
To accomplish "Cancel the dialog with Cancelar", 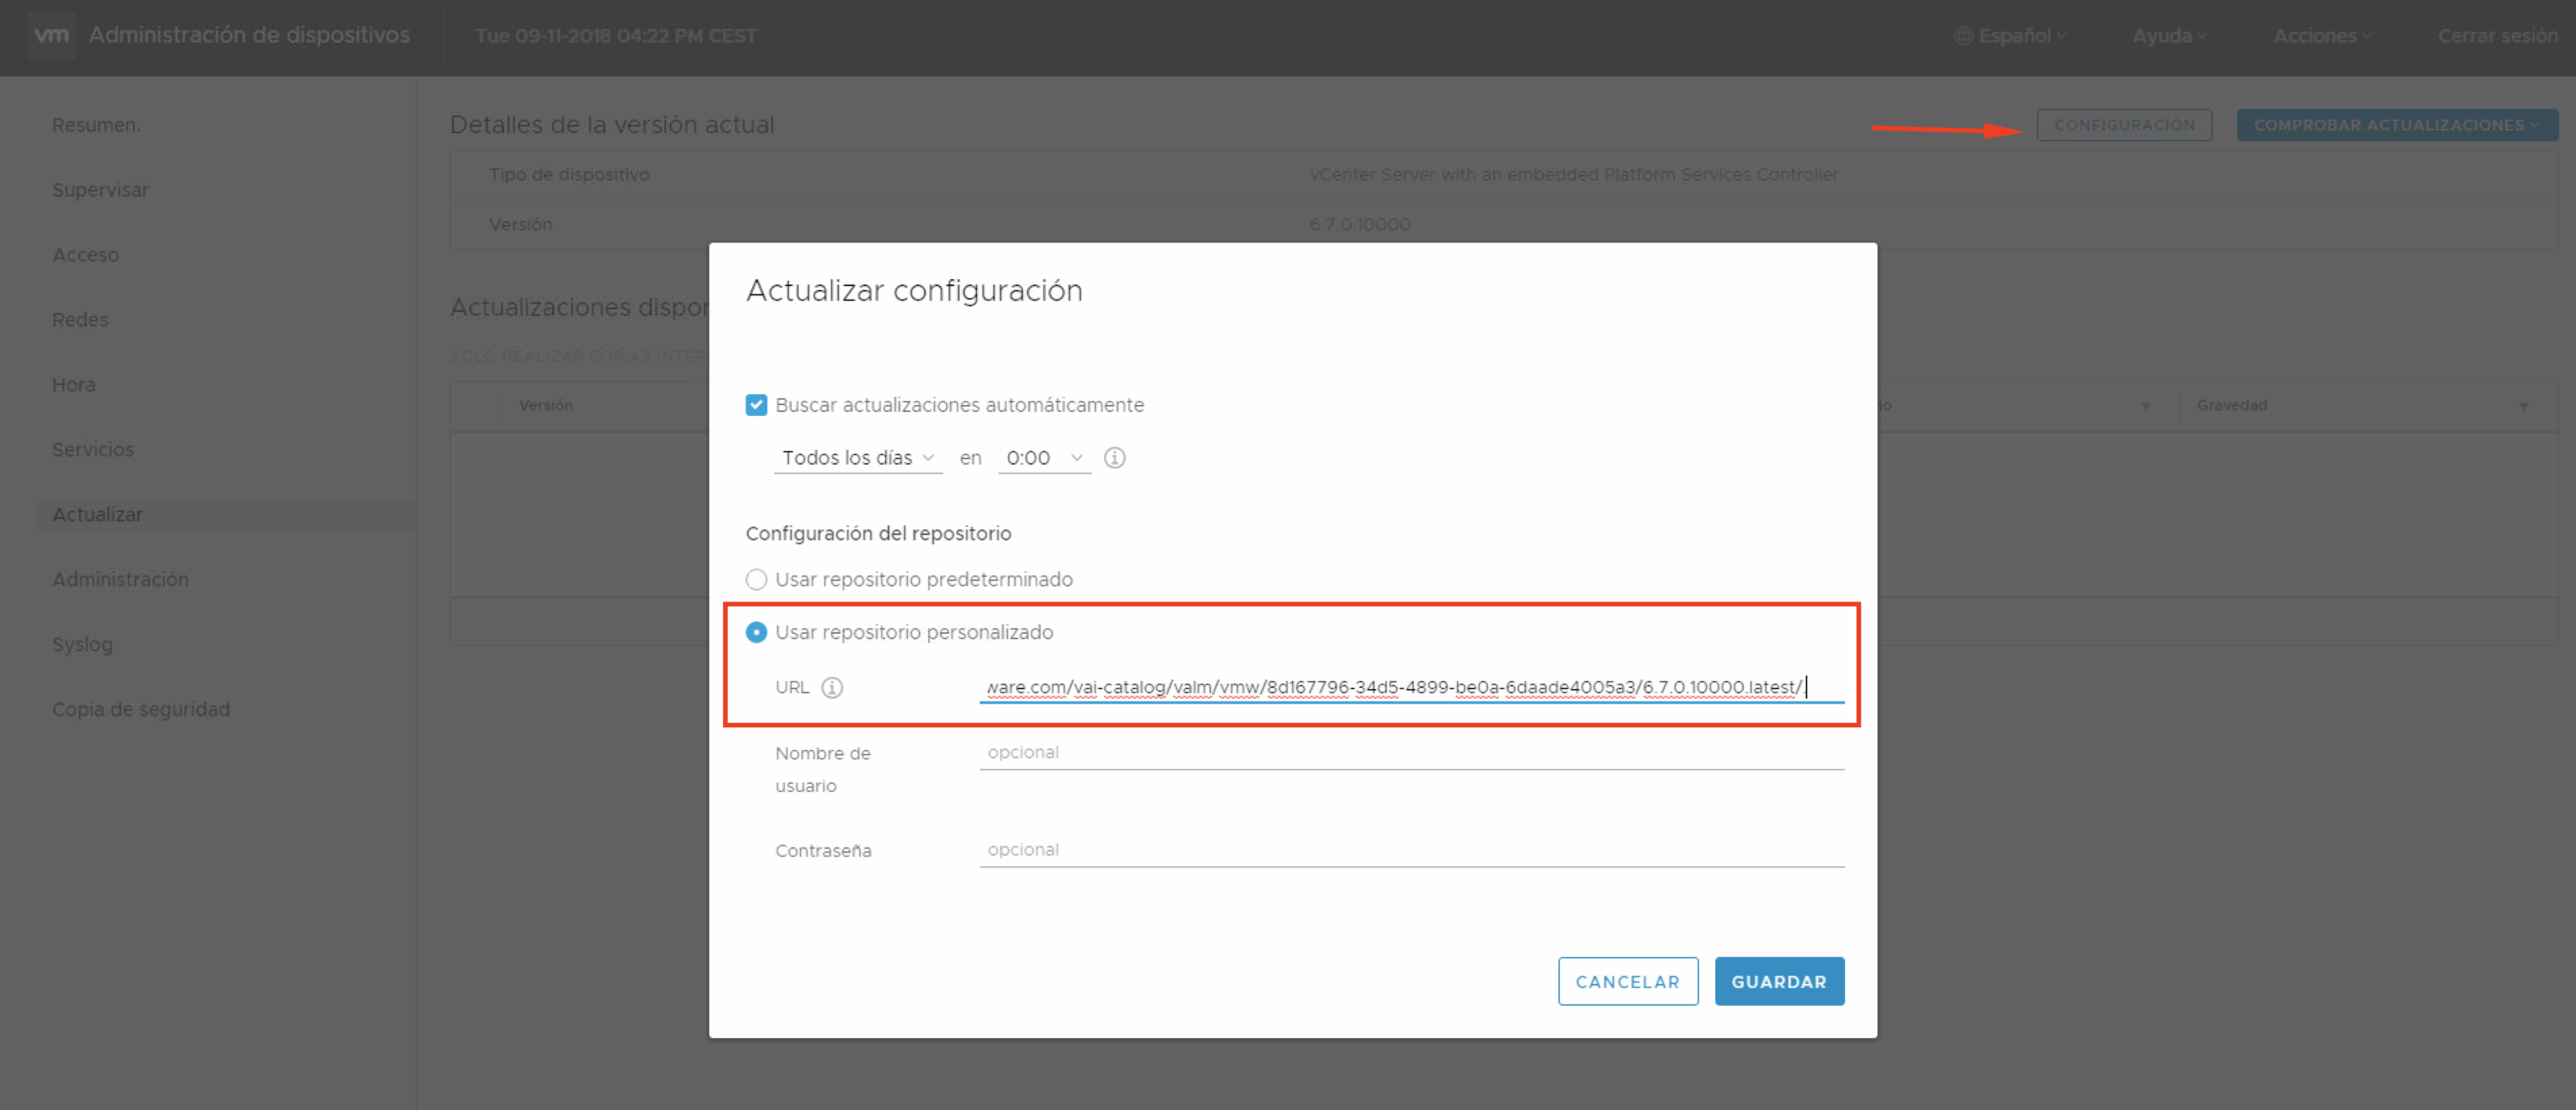I will pos(1627,981).
